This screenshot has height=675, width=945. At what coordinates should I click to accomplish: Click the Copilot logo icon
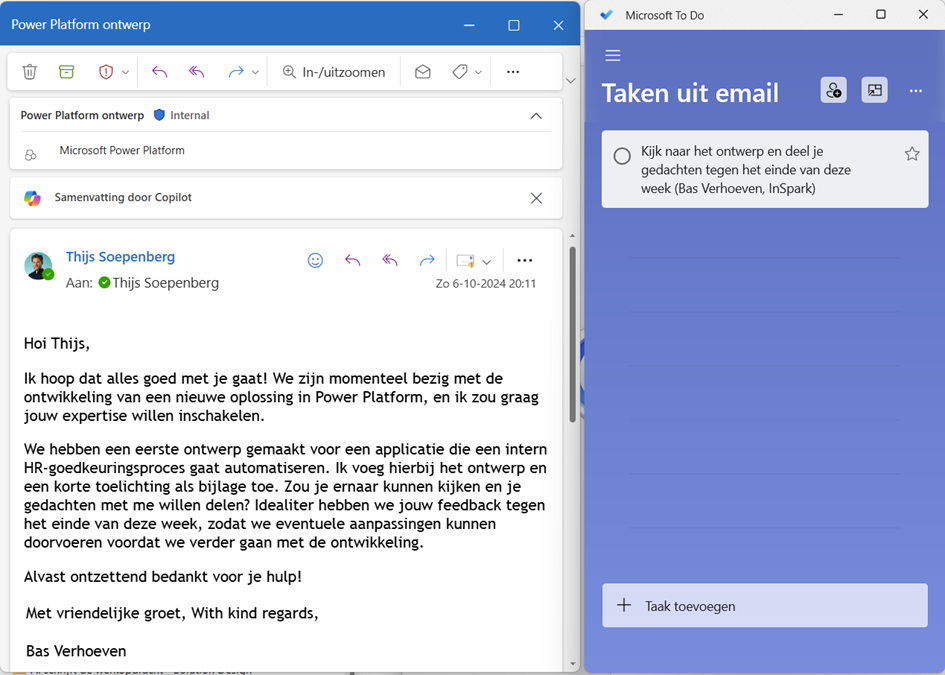coord(33,198)
